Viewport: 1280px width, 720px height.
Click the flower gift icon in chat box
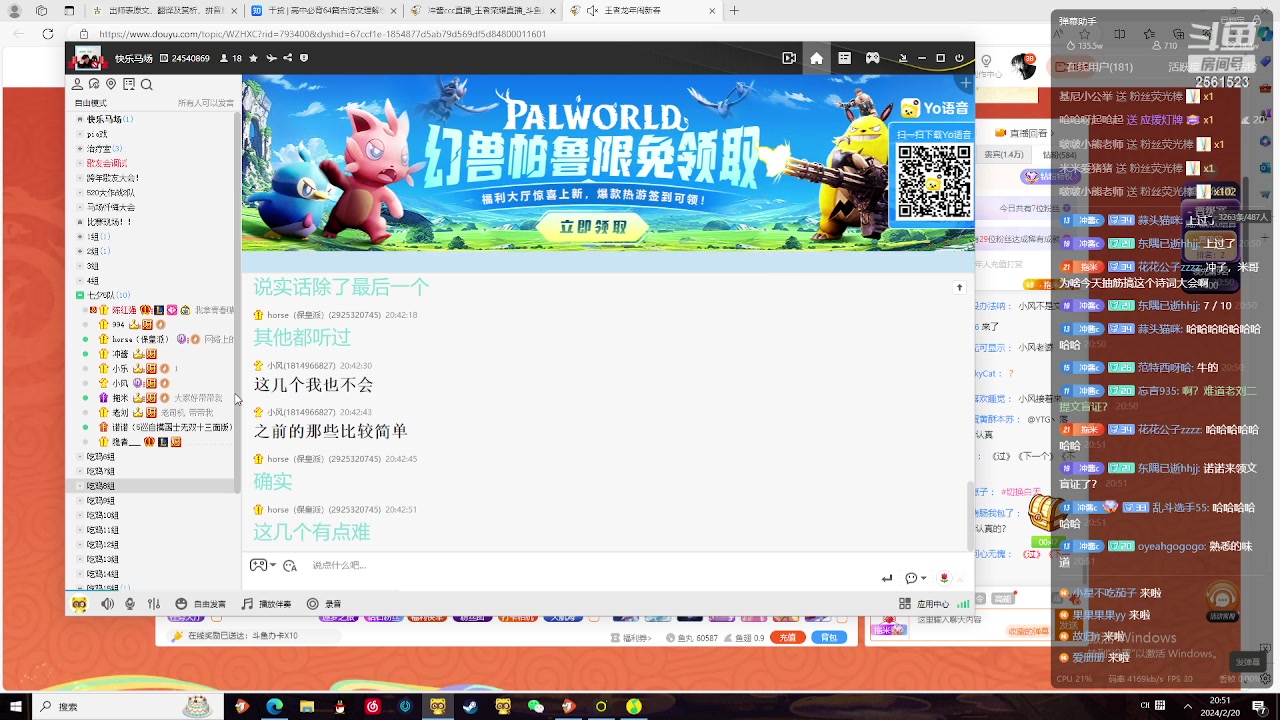point(944,578)
